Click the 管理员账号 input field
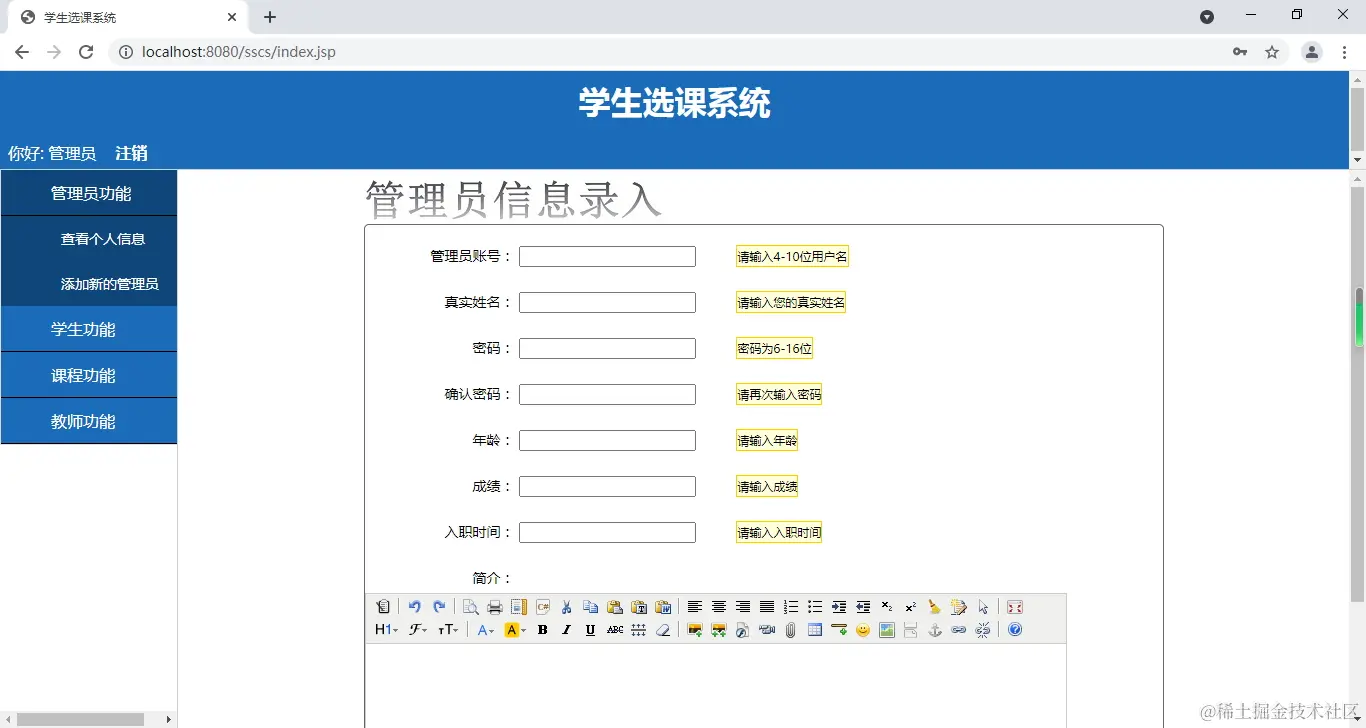The width and height of the screenshot is (1366, 728). pyautogui.click(x=607, y=256)
